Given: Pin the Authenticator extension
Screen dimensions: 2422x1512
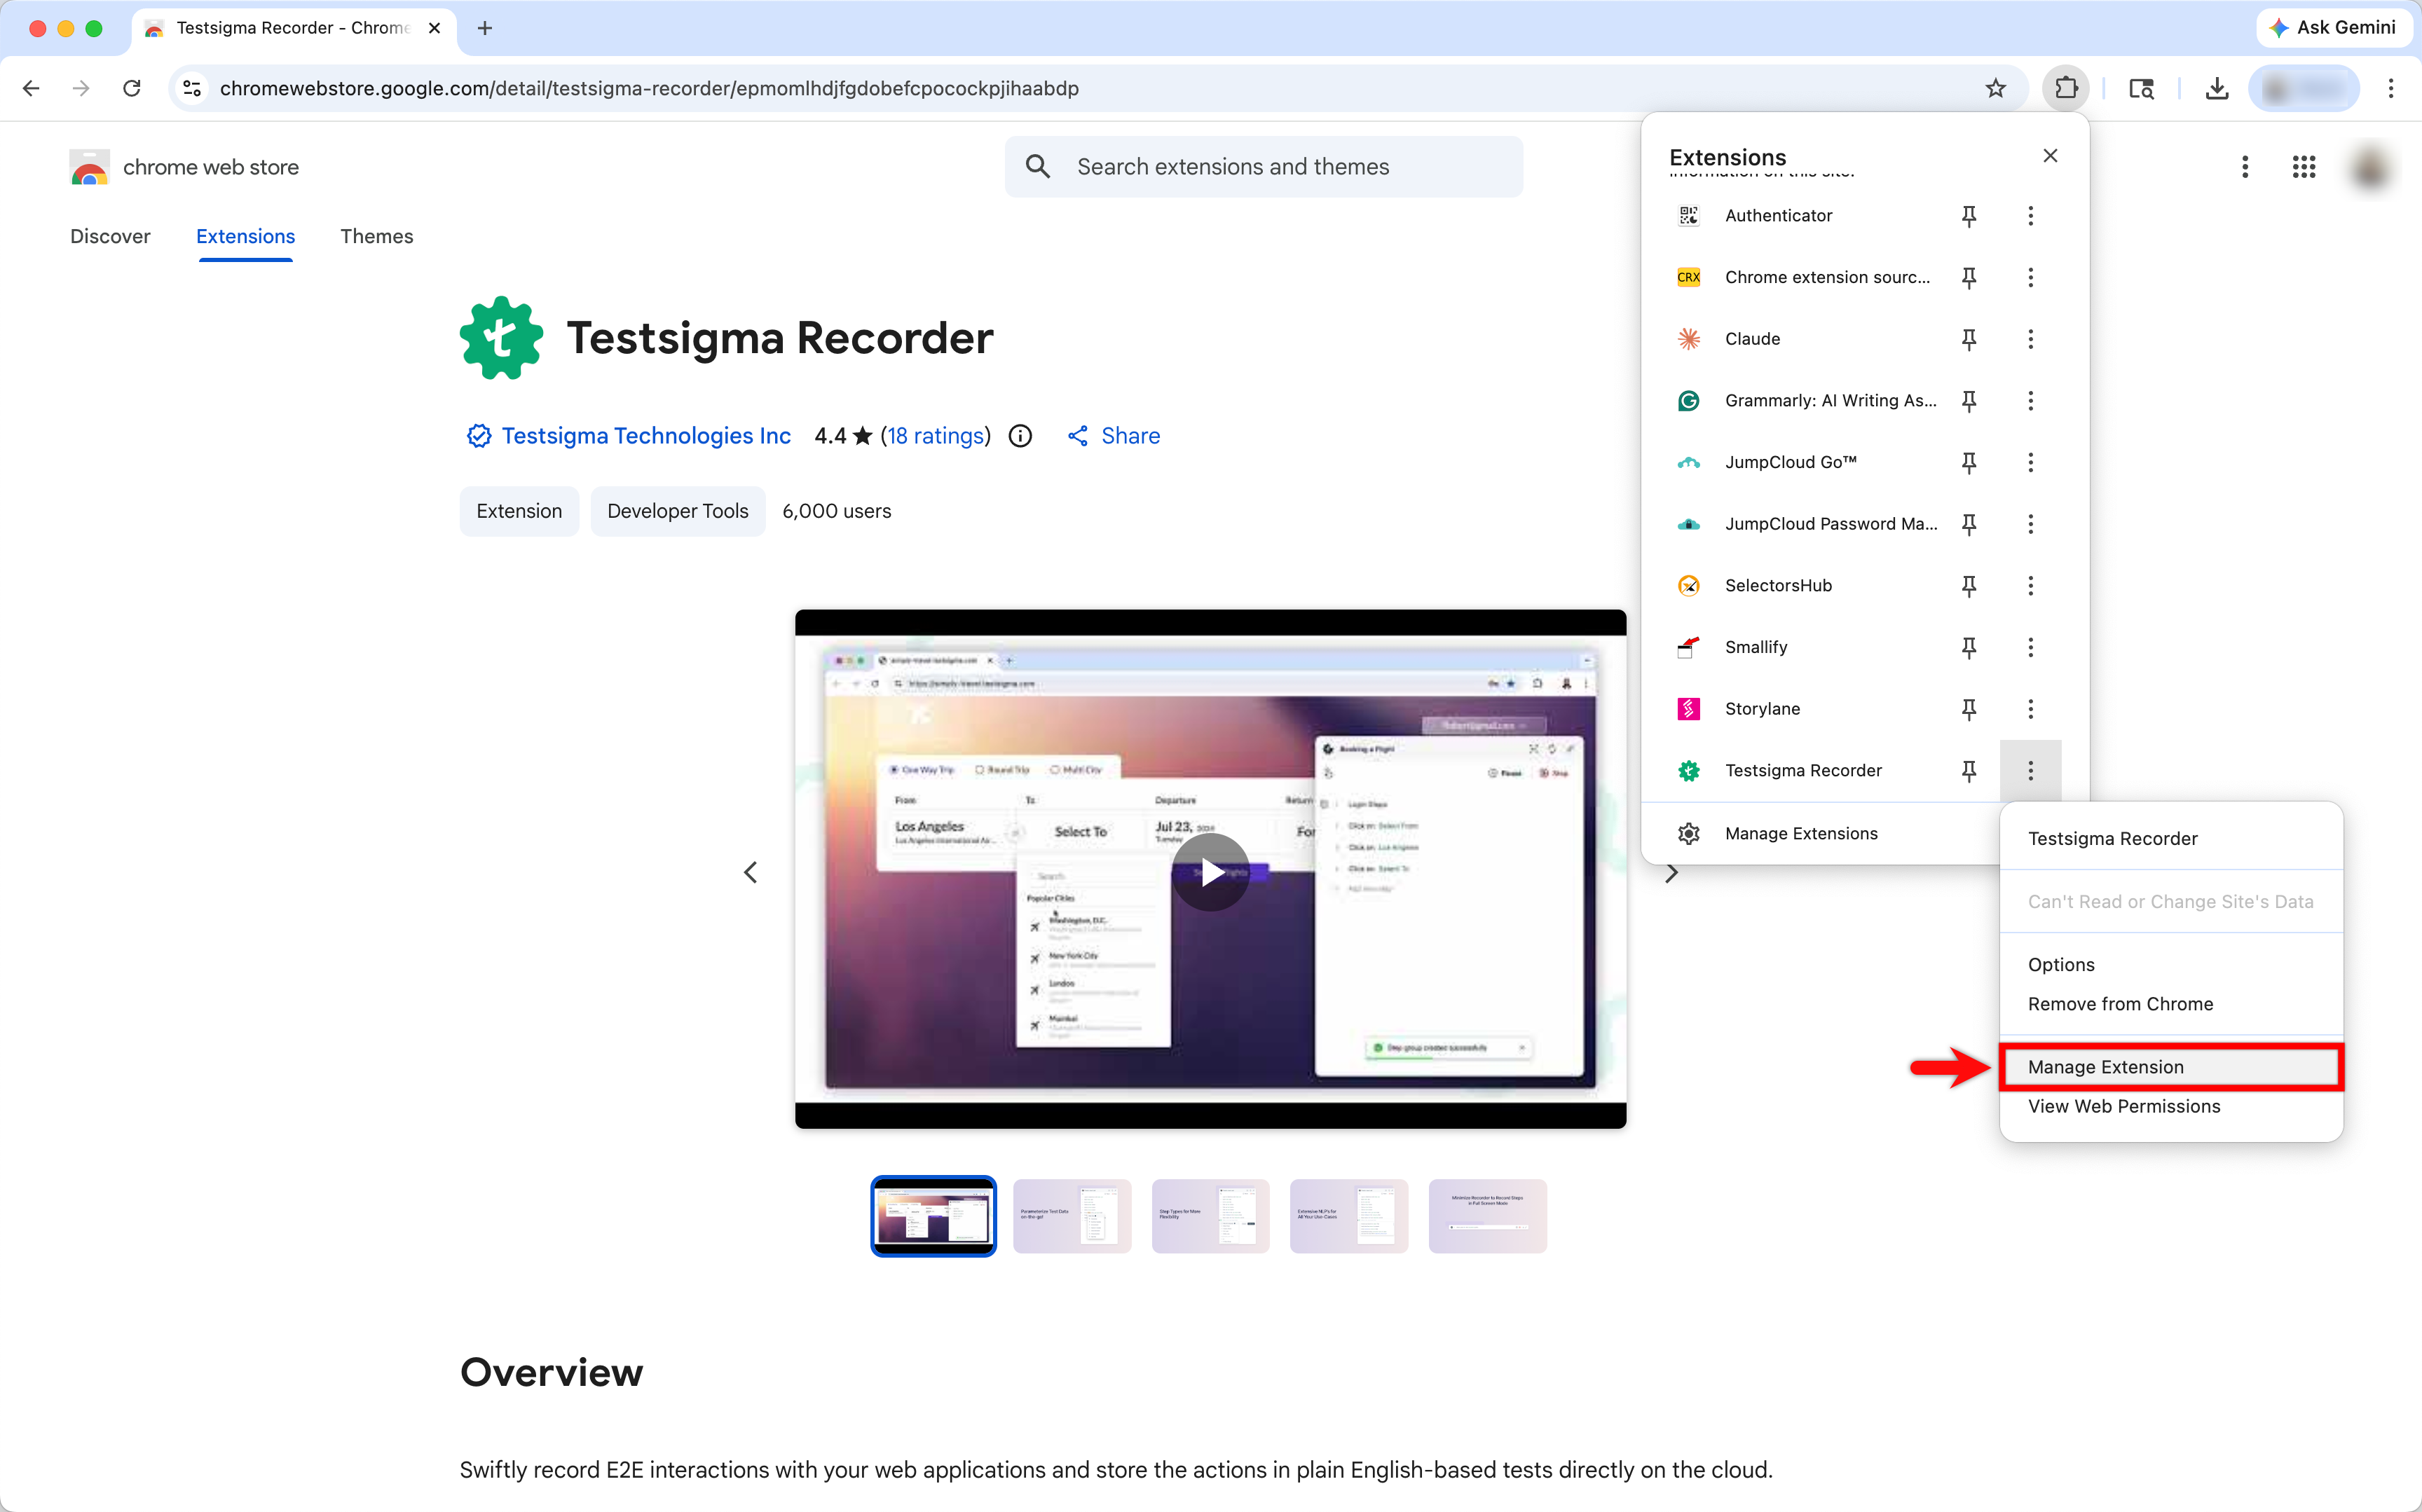Looking at the screenshot, I should 1969,216.
